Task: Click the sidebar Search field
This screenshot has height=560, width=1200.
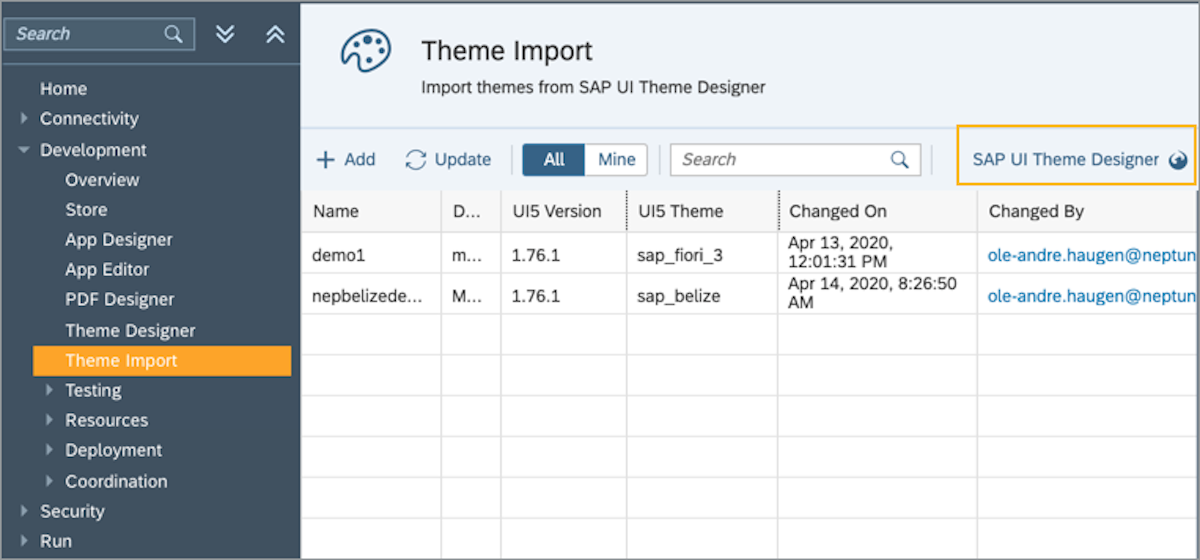Action: pyautogui.click(x=99, y=34)
